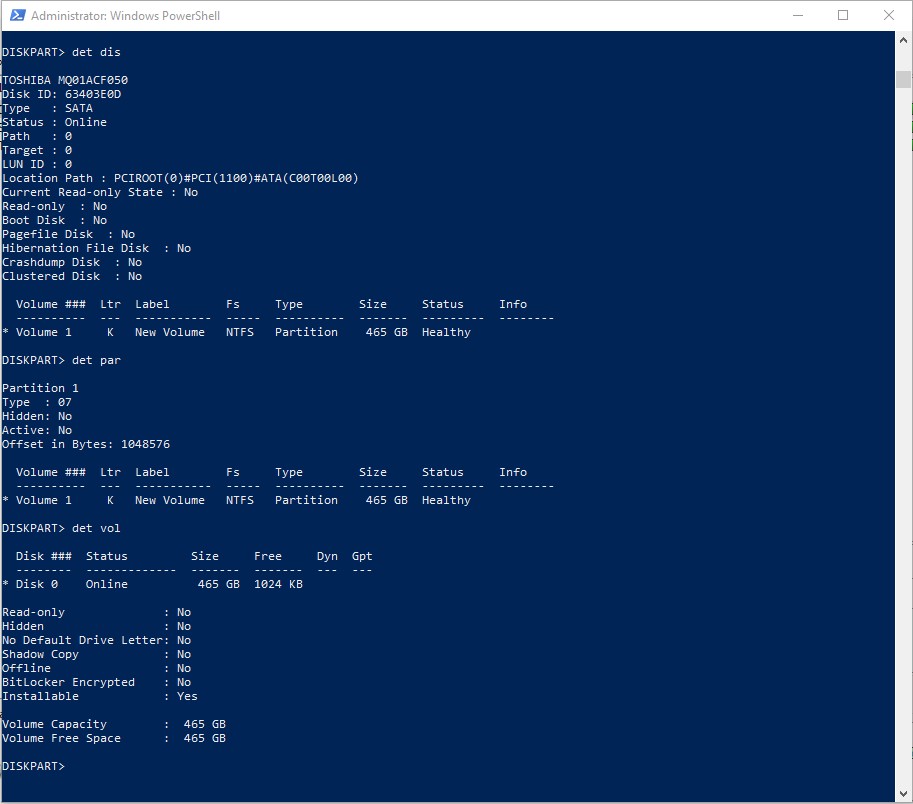Minimize the PowerShell window
913x804 pixels.
pyautogui.click(x=797, y=16)
